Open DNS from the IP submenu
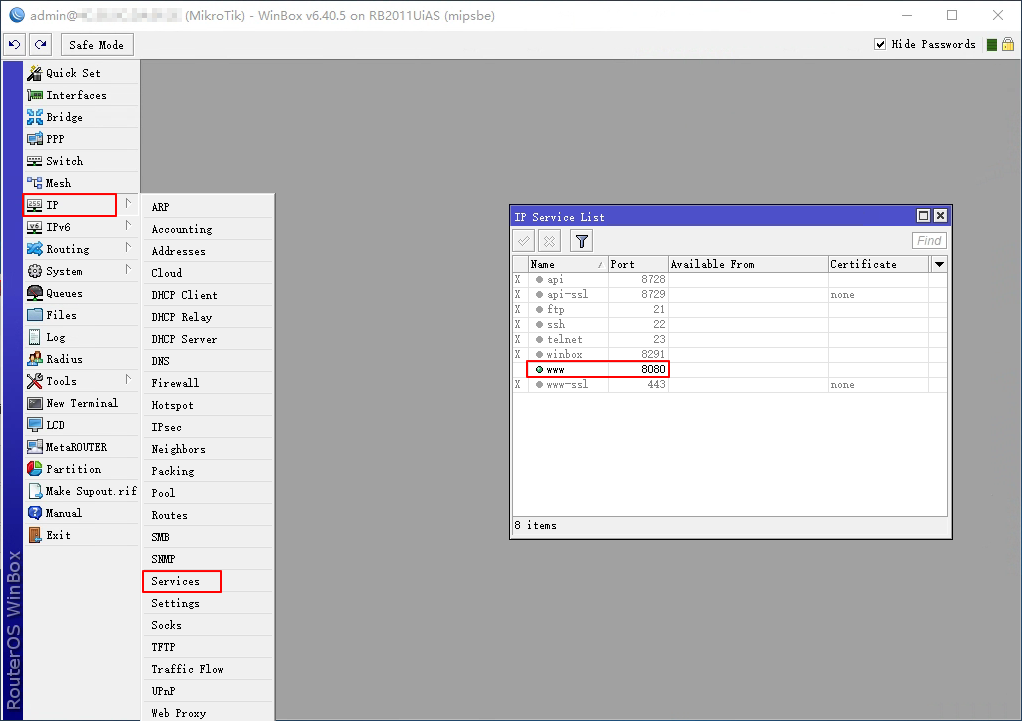This screenshot has width=1022, height=721. (x=208, y=361)
